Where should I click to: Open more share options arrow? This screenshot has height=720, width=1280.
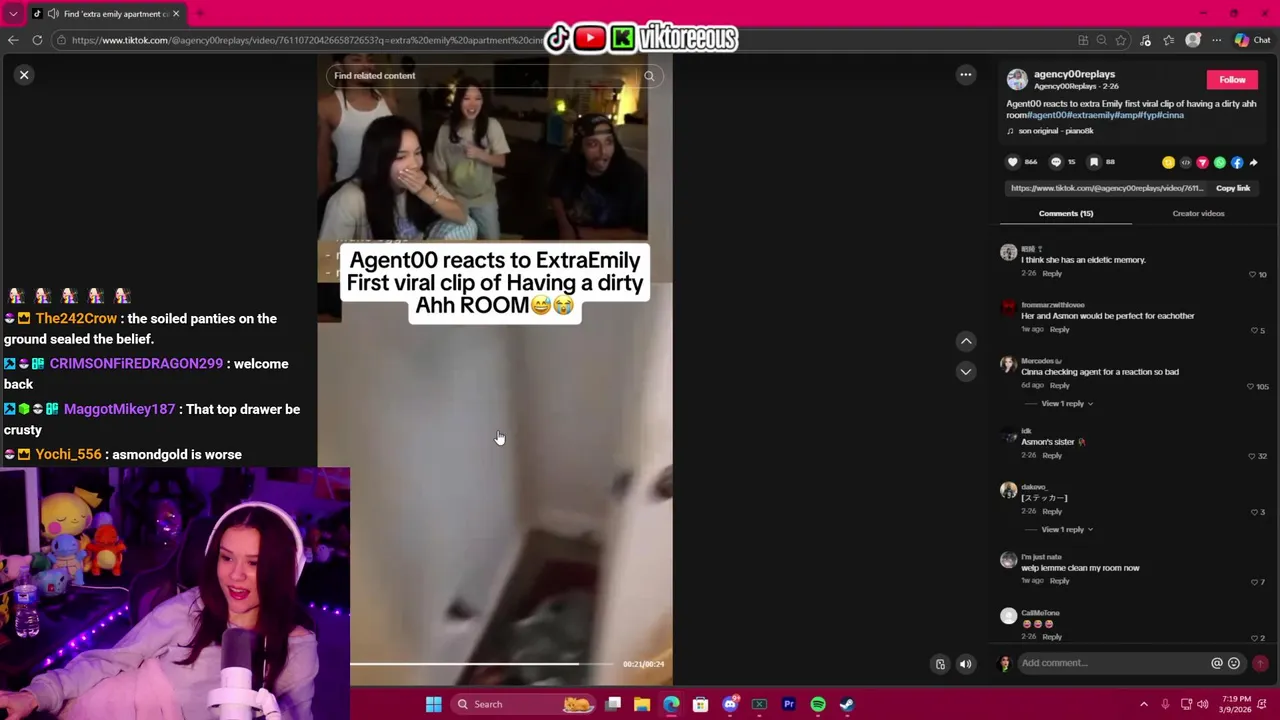tap(1254, 162)
